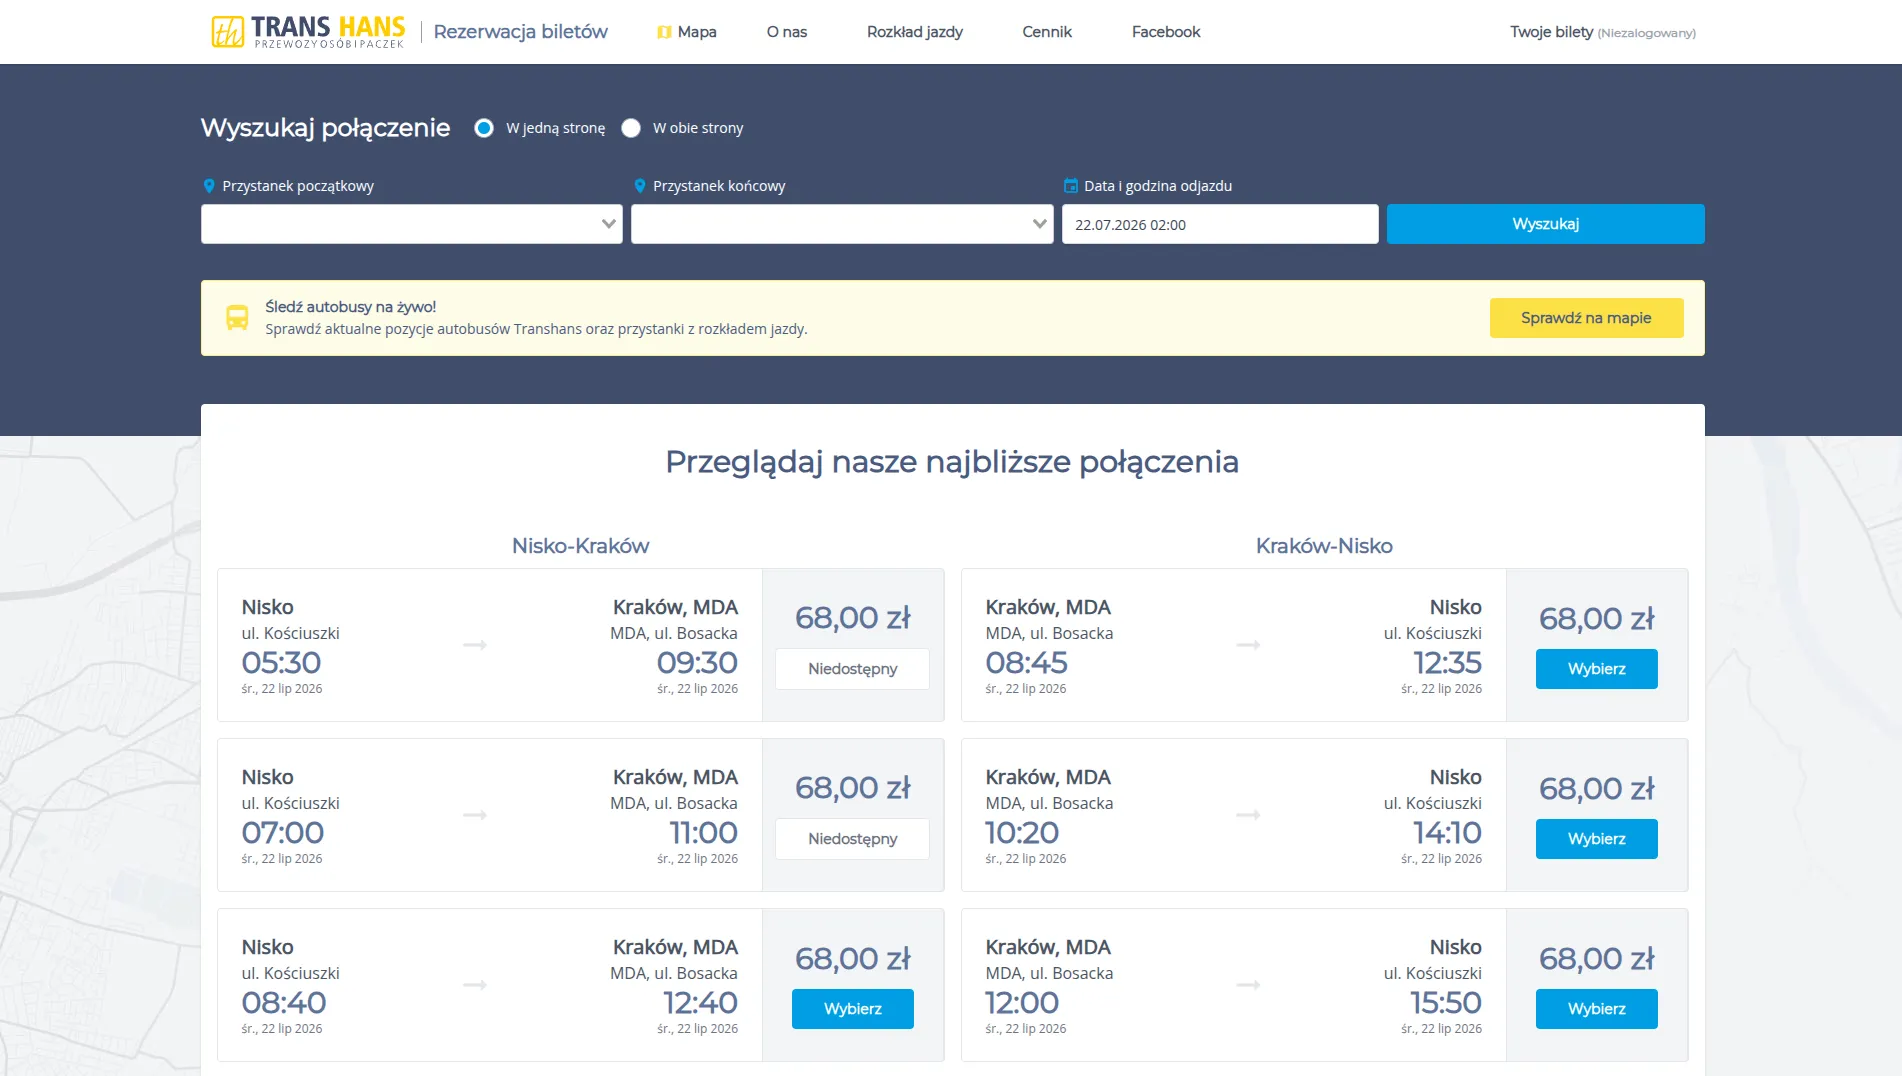Click the calendar icon near departure date
Image resolution: width=1902 pixels, height=1076 pixels.
(x=1071, y=186)
